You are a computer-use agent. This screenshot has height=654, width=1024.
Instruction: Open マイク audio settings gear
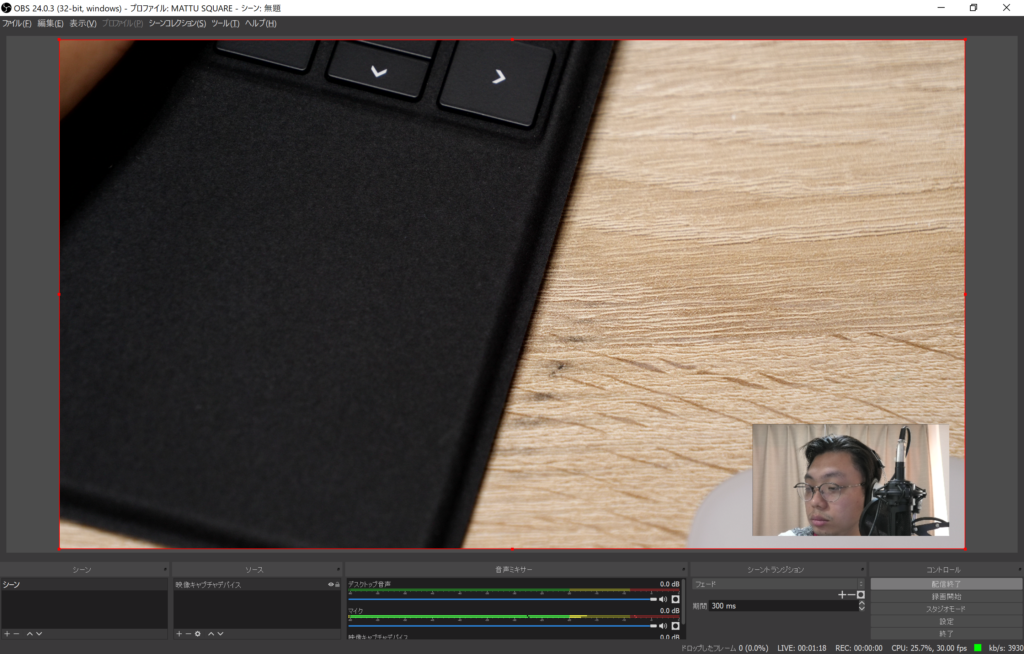click(675, 626)
